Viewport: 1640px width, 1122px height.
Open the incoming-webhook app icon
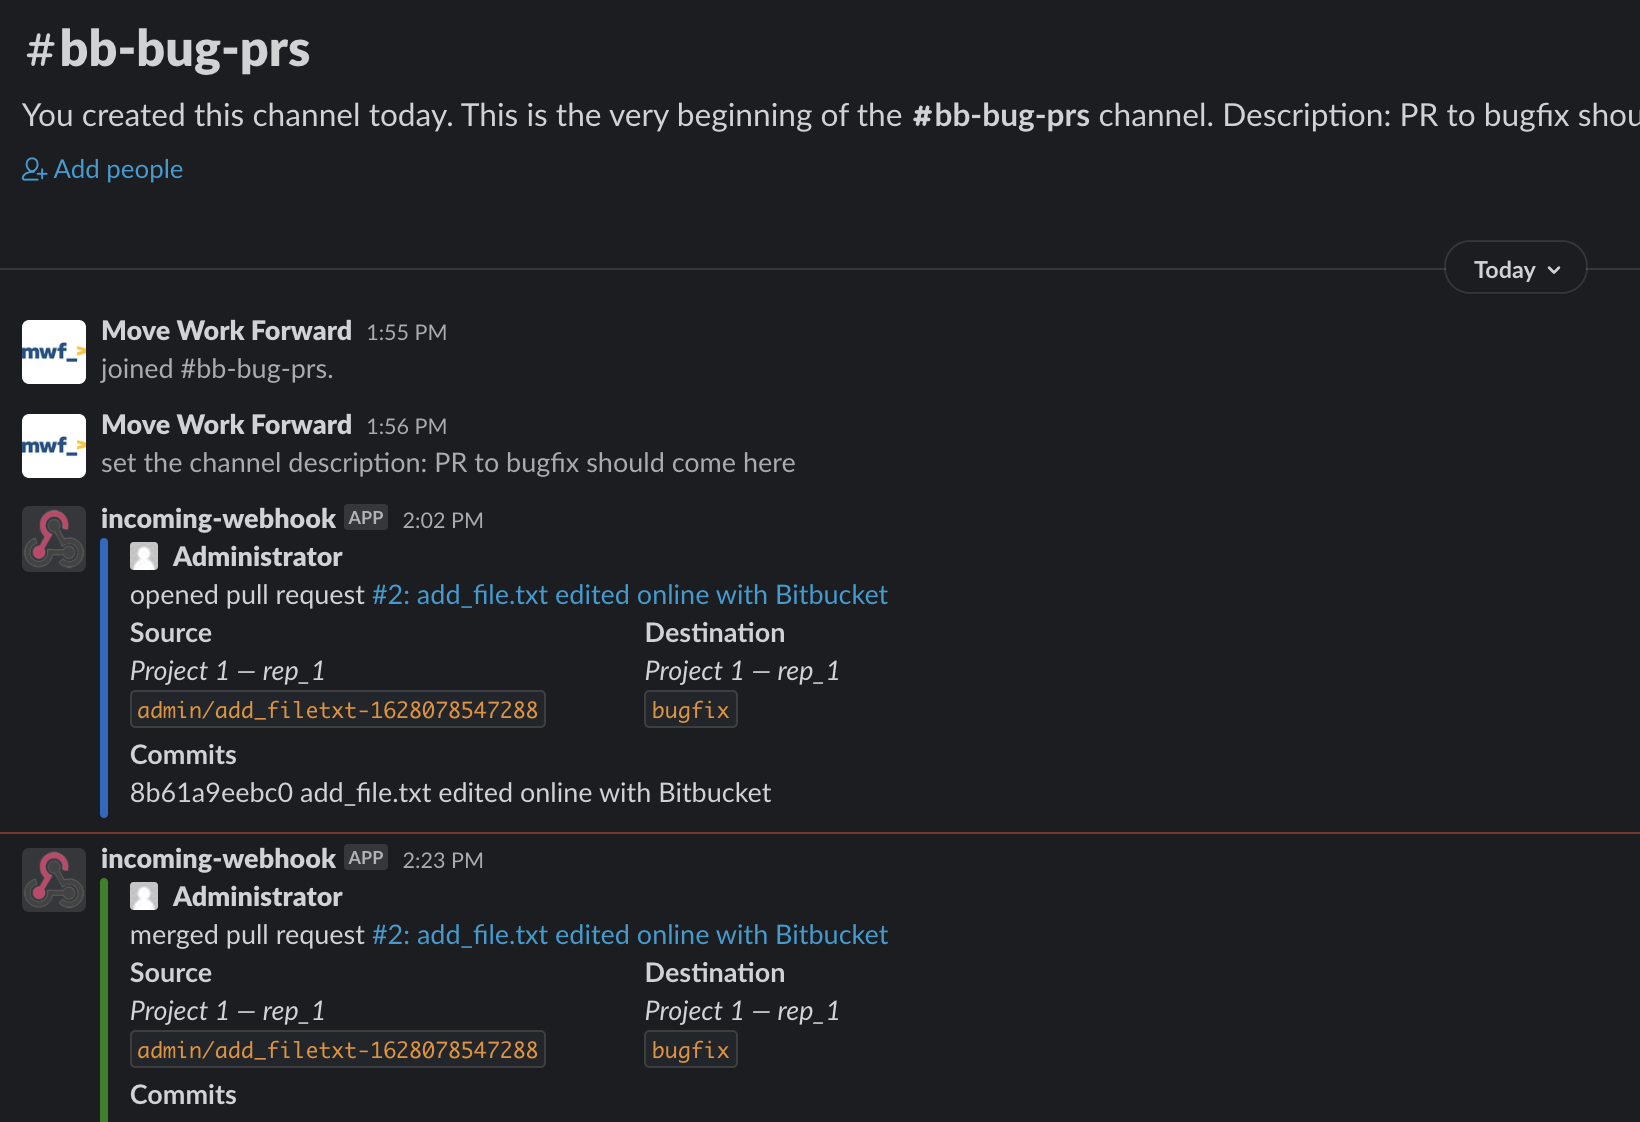tap(53, 539)
